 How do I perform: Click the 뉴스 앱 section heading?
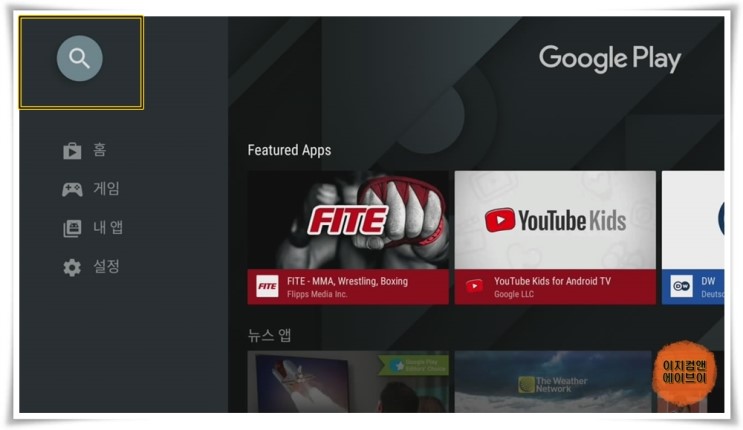tap(270, 335)
